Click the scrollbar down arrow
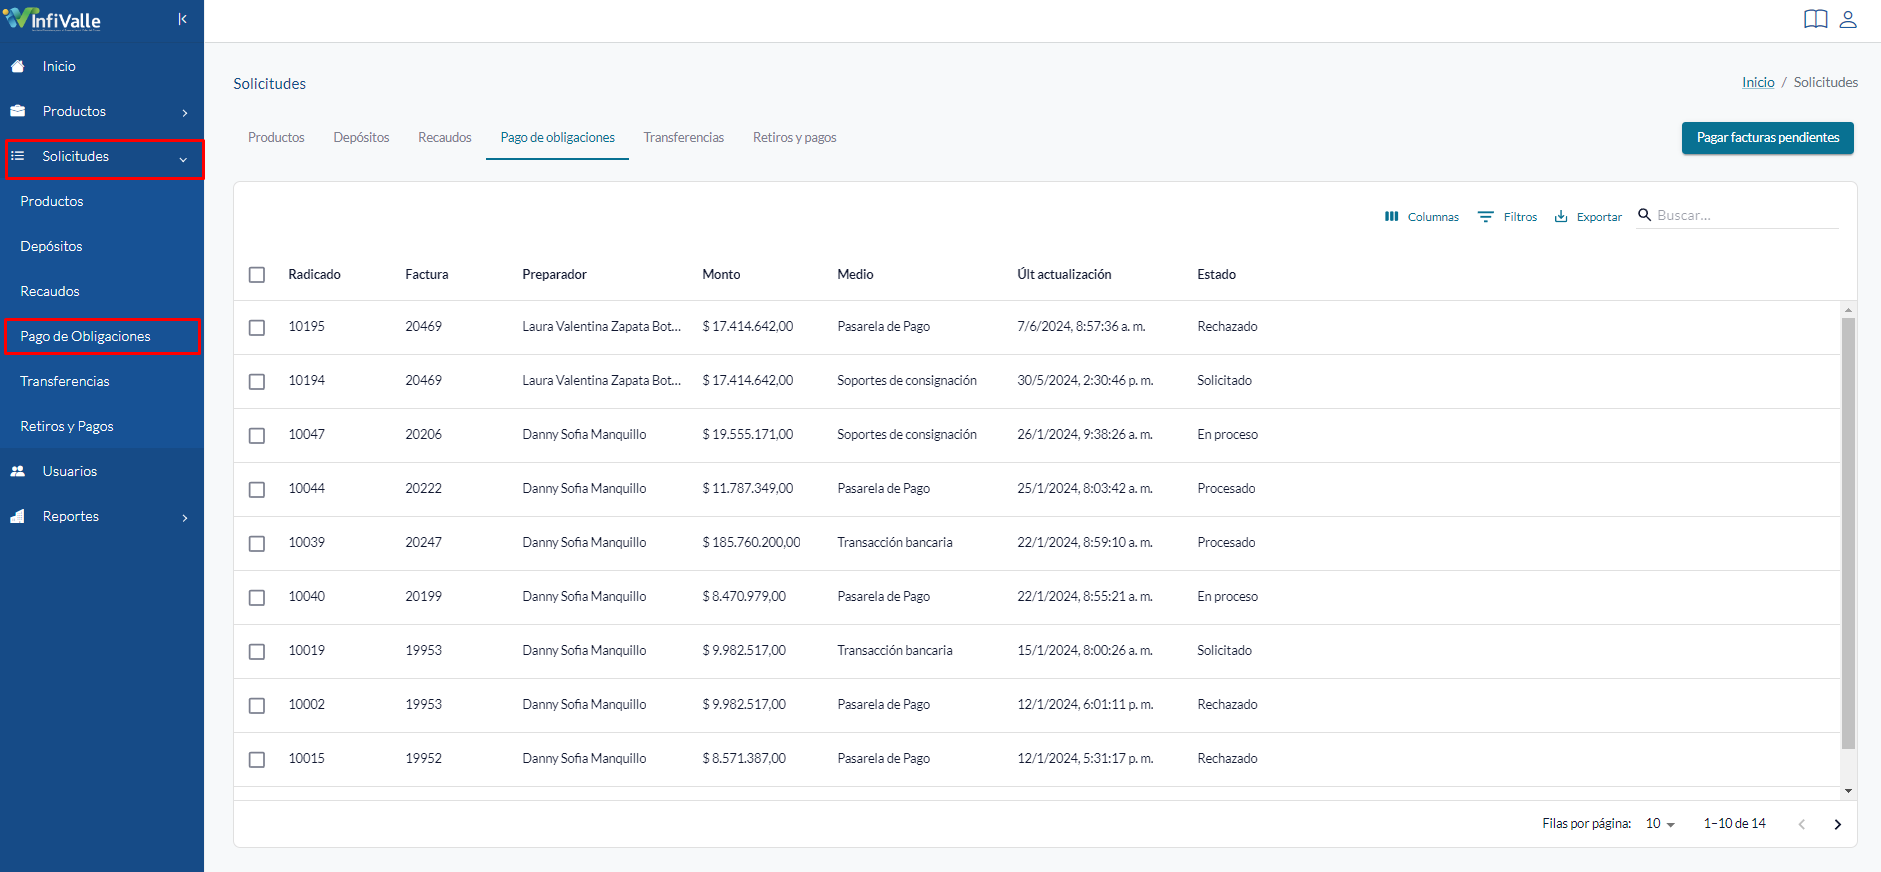This screenshot has height=872, width=1881. pyautogui.click(x=1848, y=791)
